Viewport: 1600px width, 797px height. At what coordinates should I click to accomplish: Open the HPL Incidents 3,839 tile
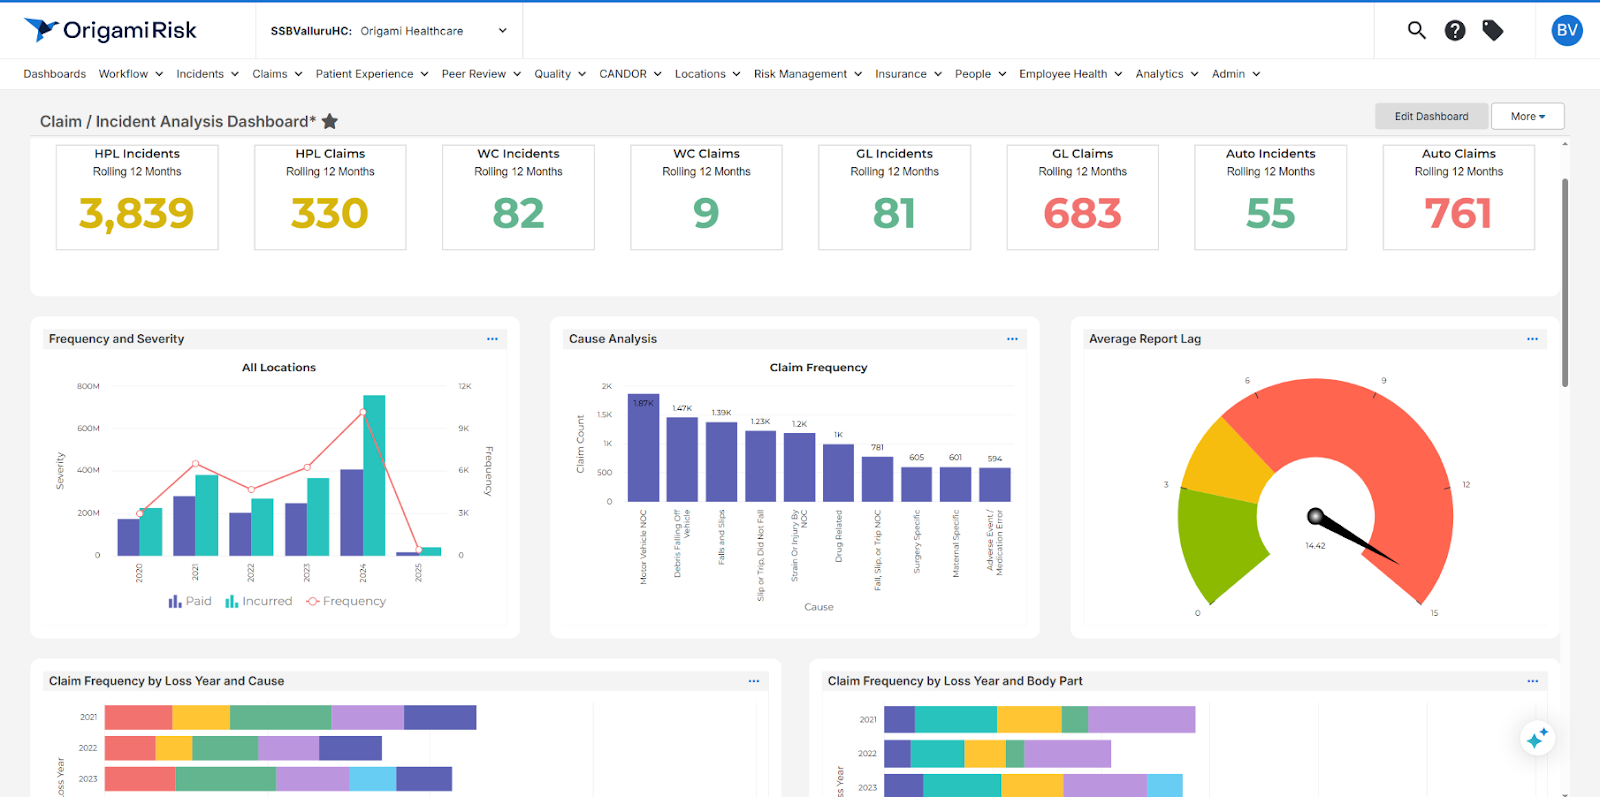click(x=137, y=197)
